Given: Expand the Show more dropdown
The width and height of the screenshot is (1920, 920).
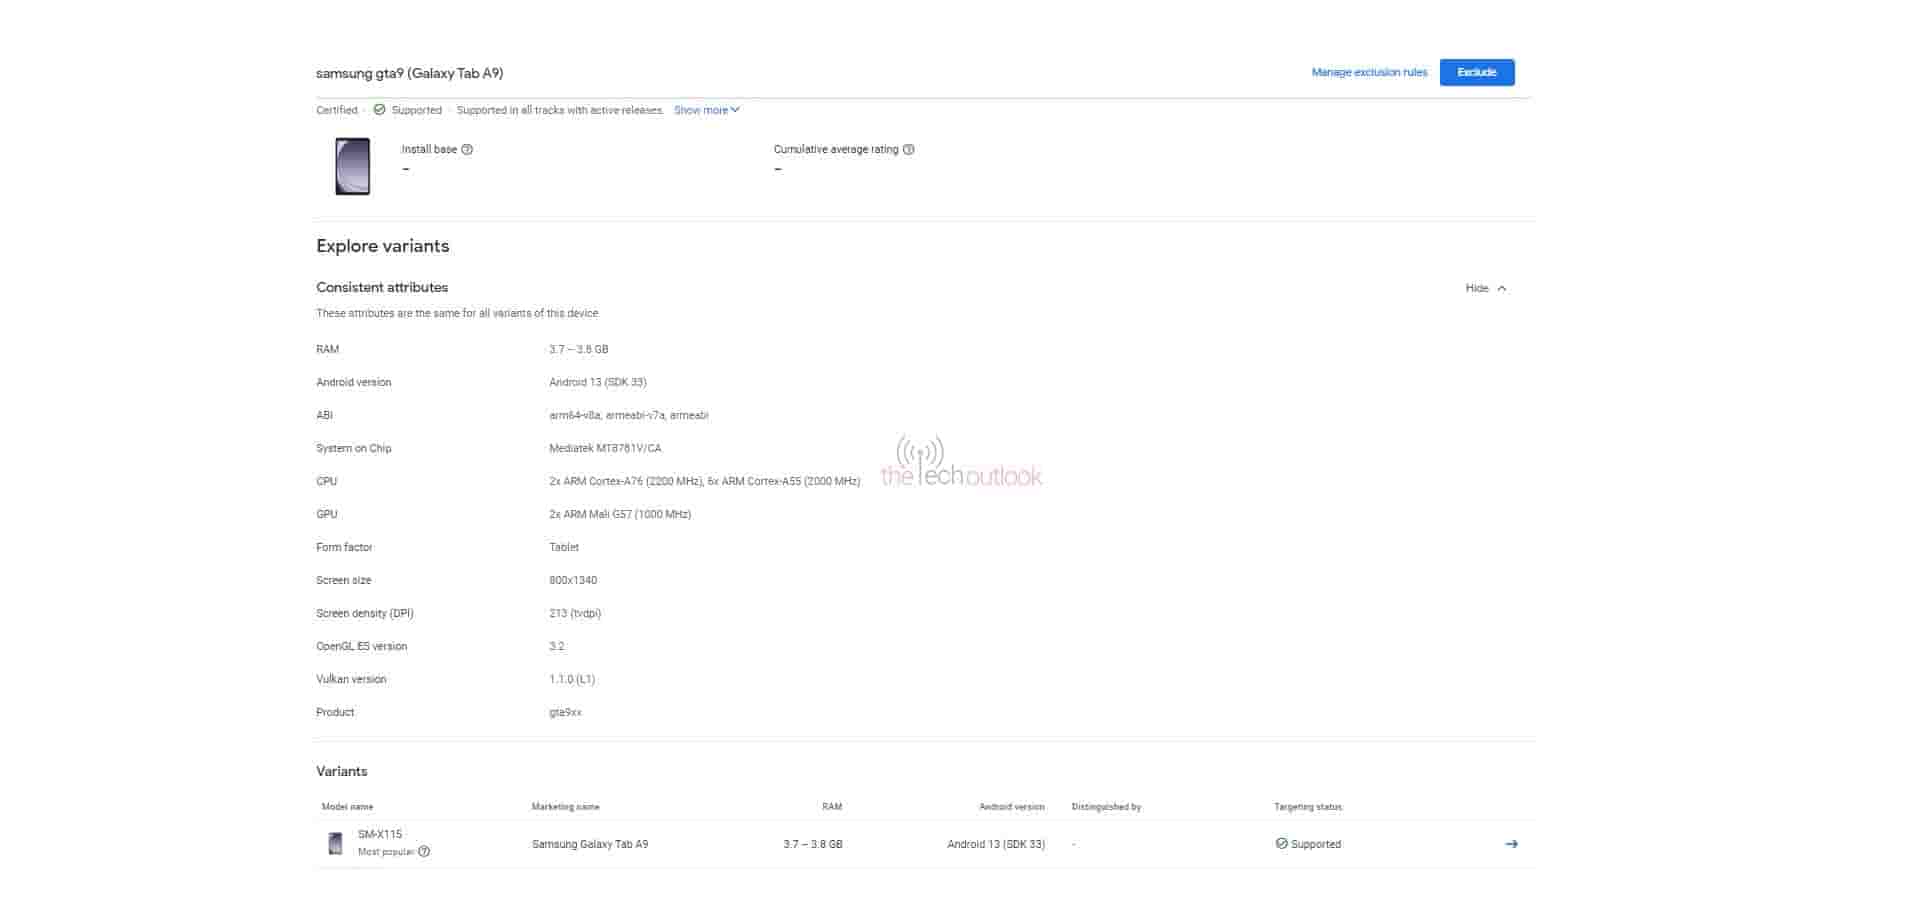Looking at the screenshot, I should point(706,110).
